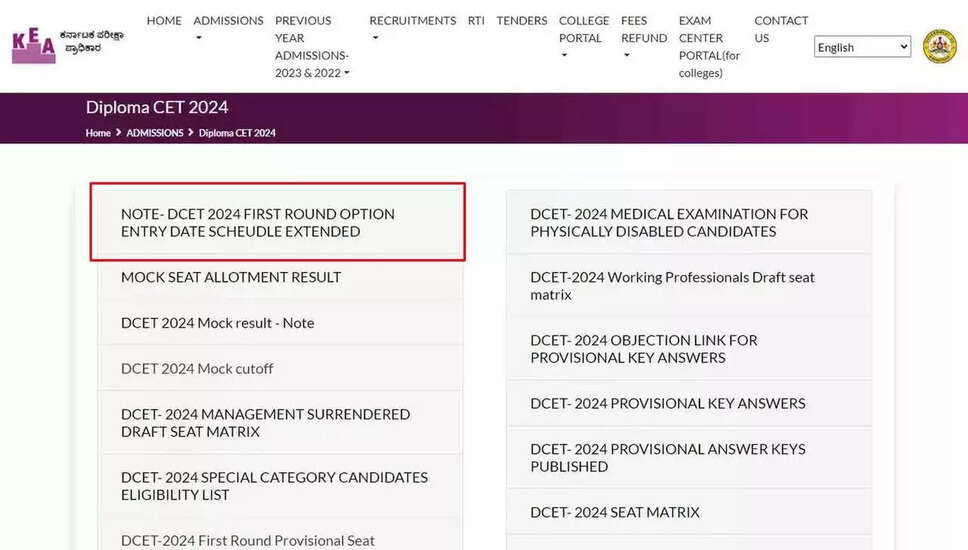Open DCET 2024 Mock cutoff link
This screenshot has width=968, height=550.
(197, 368)
